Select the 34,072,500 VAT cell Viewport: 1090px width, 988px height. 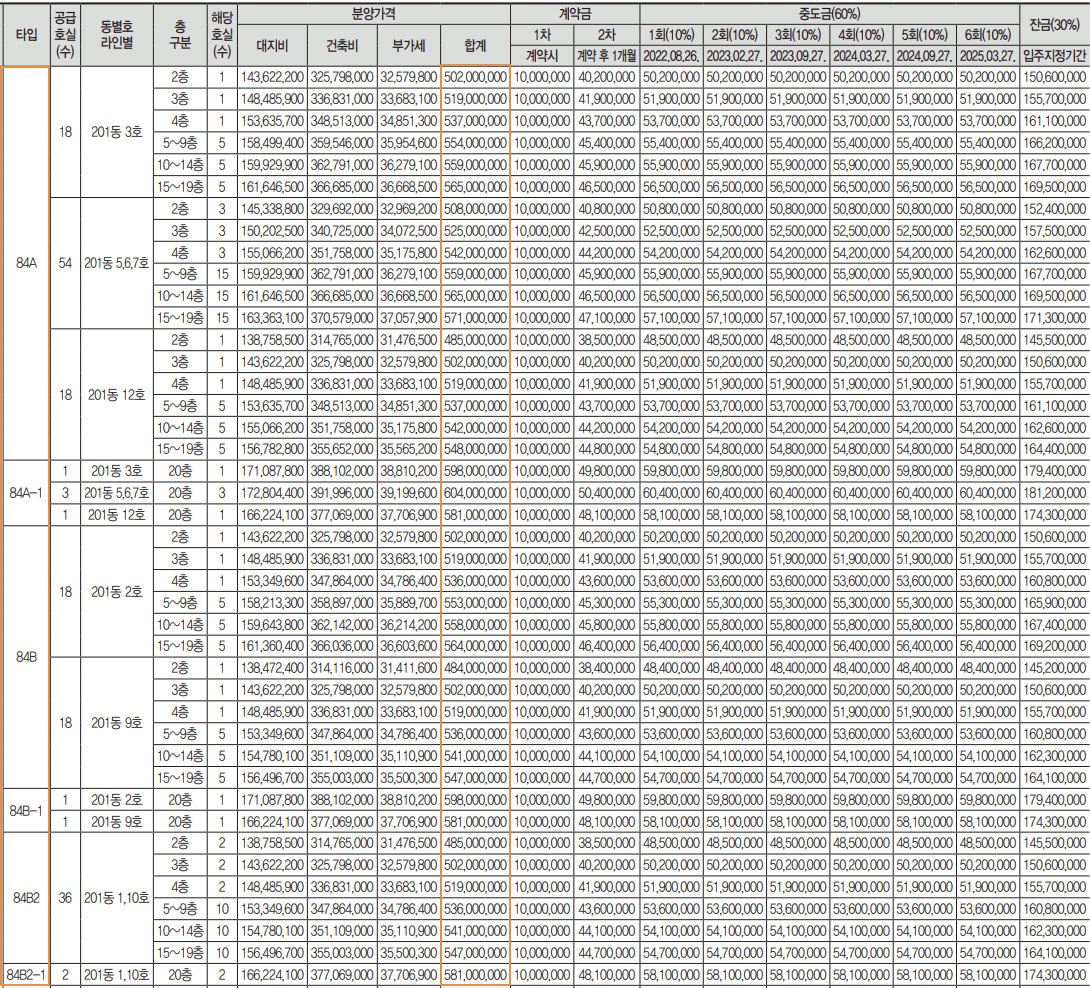click(409, 230)
